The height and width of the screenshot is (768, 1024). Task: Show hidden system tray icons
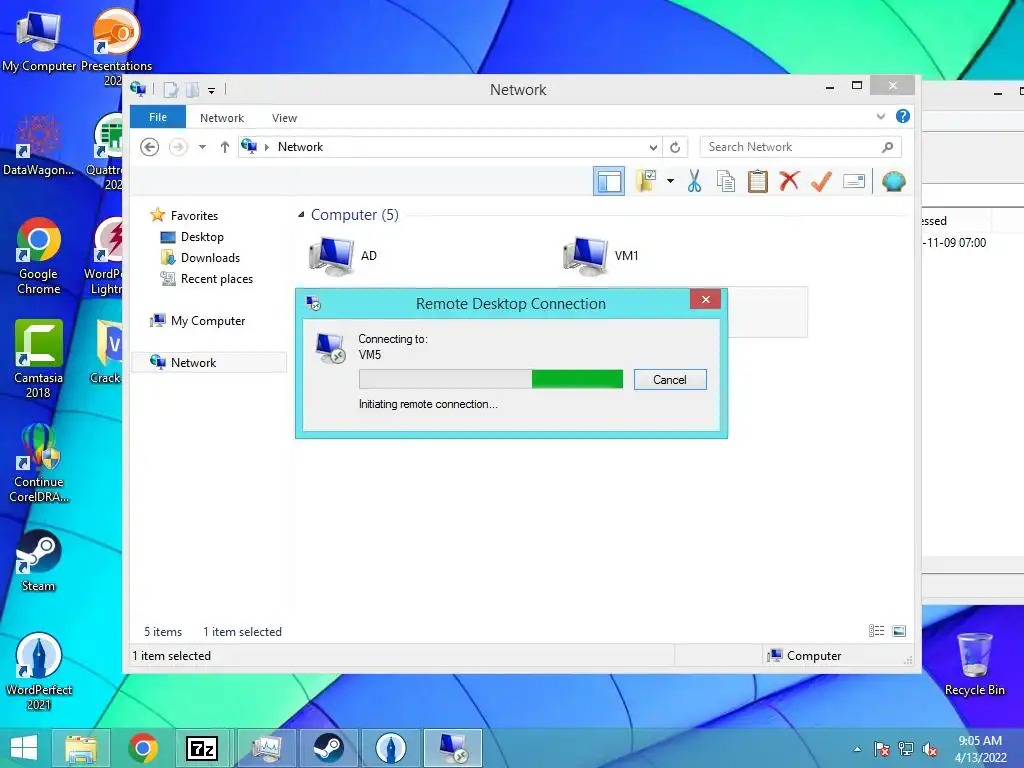(857, 749)
